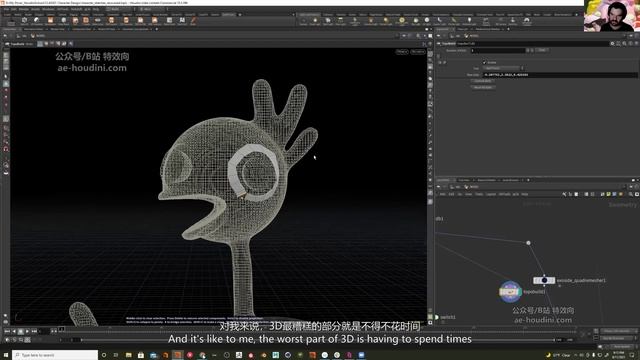Add a Gamepad Camera from the shelf
This screenshot has width=640, height=360.
[x=527, y=20]
